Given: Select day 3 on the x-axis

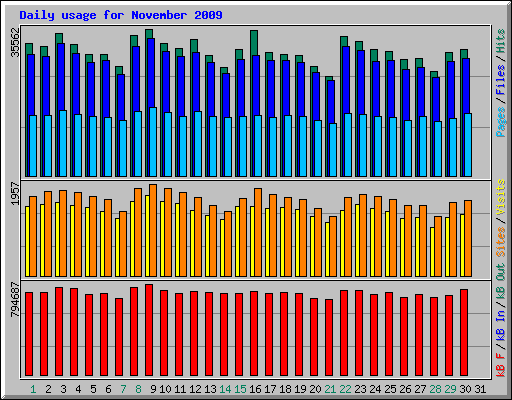Looking at the screenshot, I should [63, 389].
